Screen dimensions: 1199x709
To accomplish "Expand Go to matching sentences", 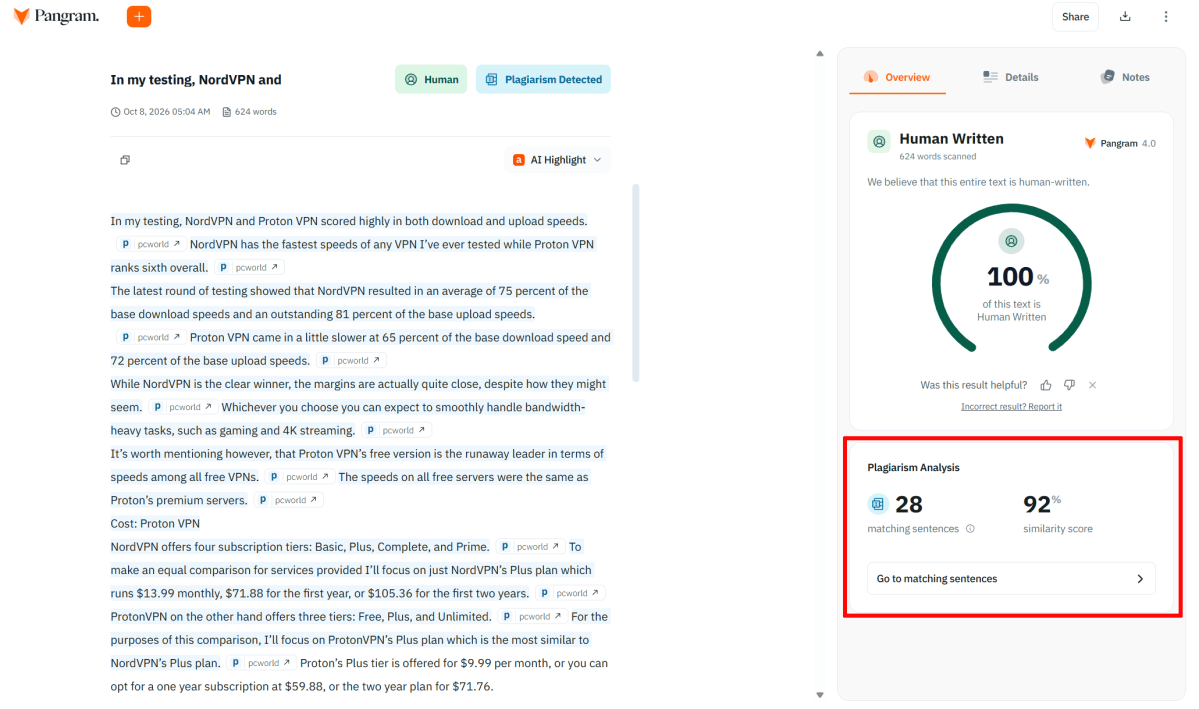I will pos(1011,579).
